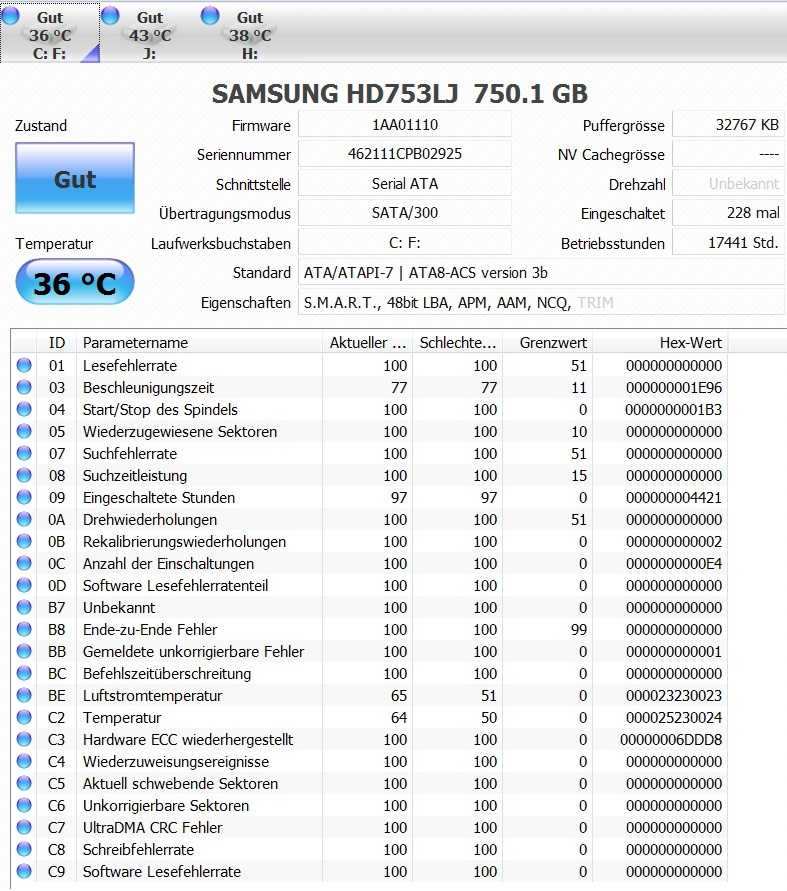Click status icon of Rekalibrierungswiederholungen row
Screen dimensions: 787x891
(x=24, y=542)
